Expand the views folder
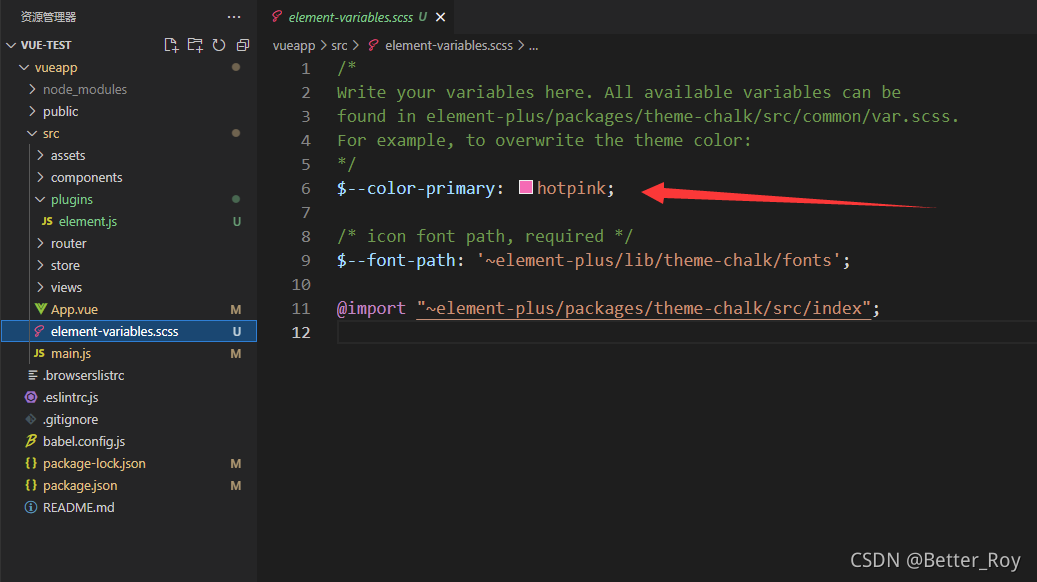The width and height of the screenshot is (1037, 582). tap(40, 287)
